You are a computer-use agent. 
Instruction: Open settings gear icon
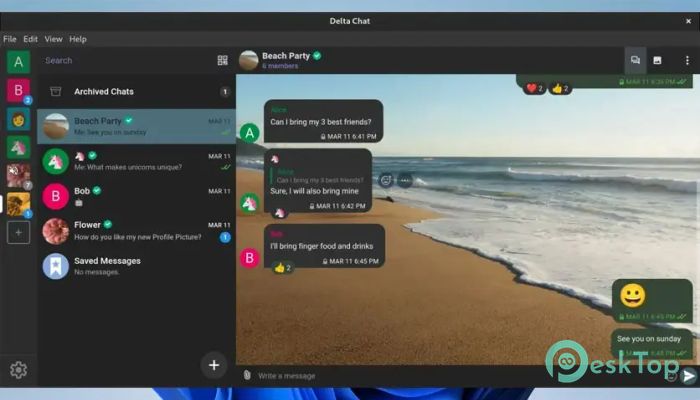(x=18, y=370)
